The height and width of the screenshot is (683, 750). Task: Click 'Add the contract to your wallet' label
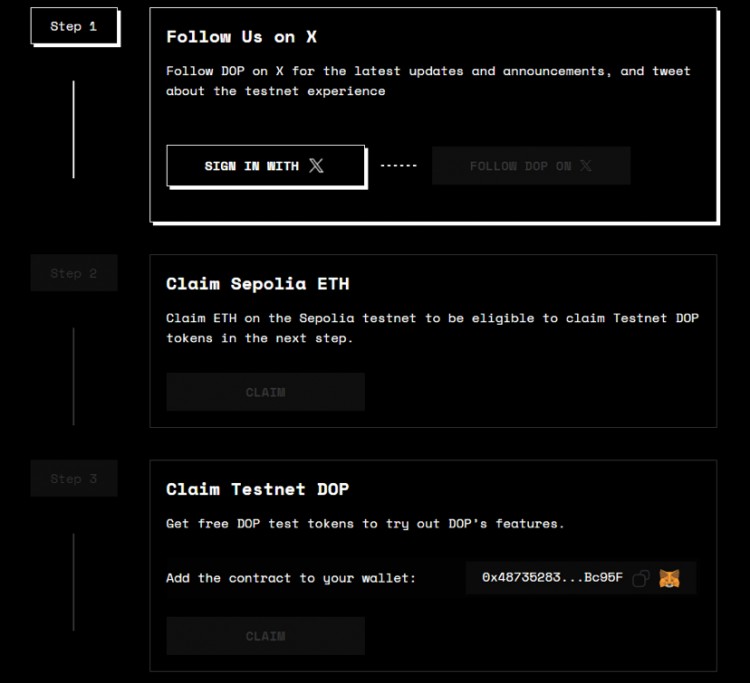(x=291, y=578)
